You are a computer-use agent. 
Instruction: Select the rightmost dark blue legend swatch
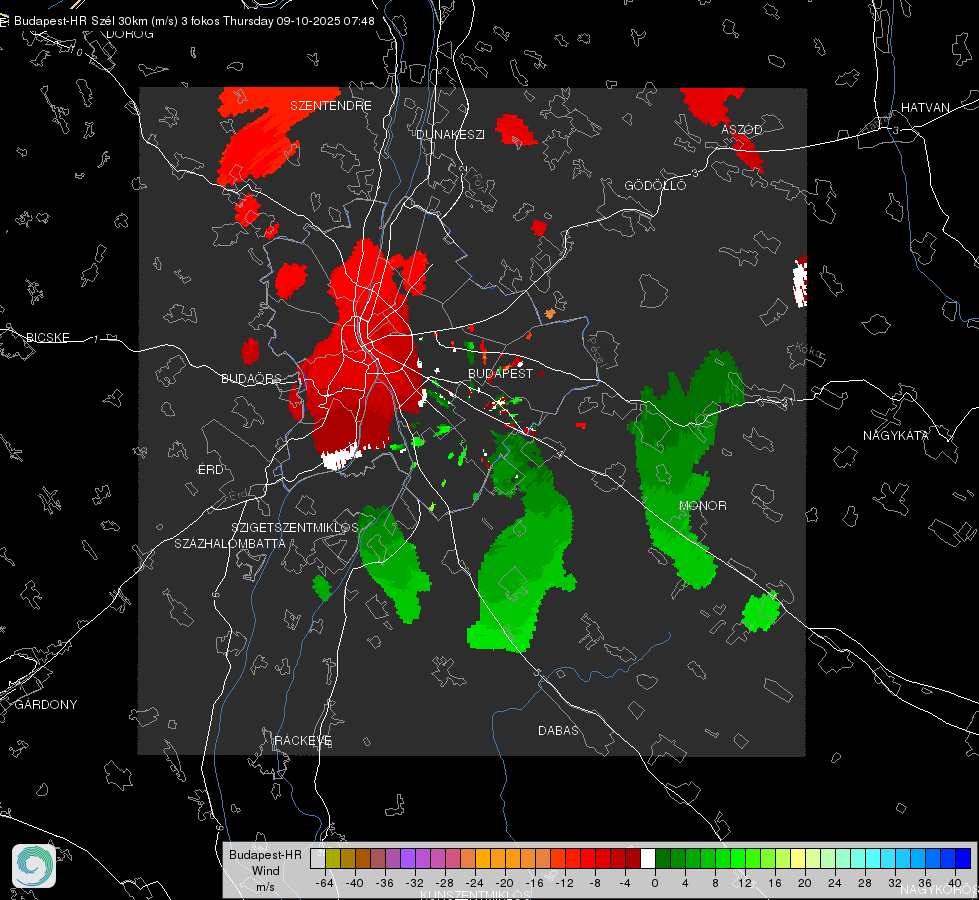[x=963, y=858]
